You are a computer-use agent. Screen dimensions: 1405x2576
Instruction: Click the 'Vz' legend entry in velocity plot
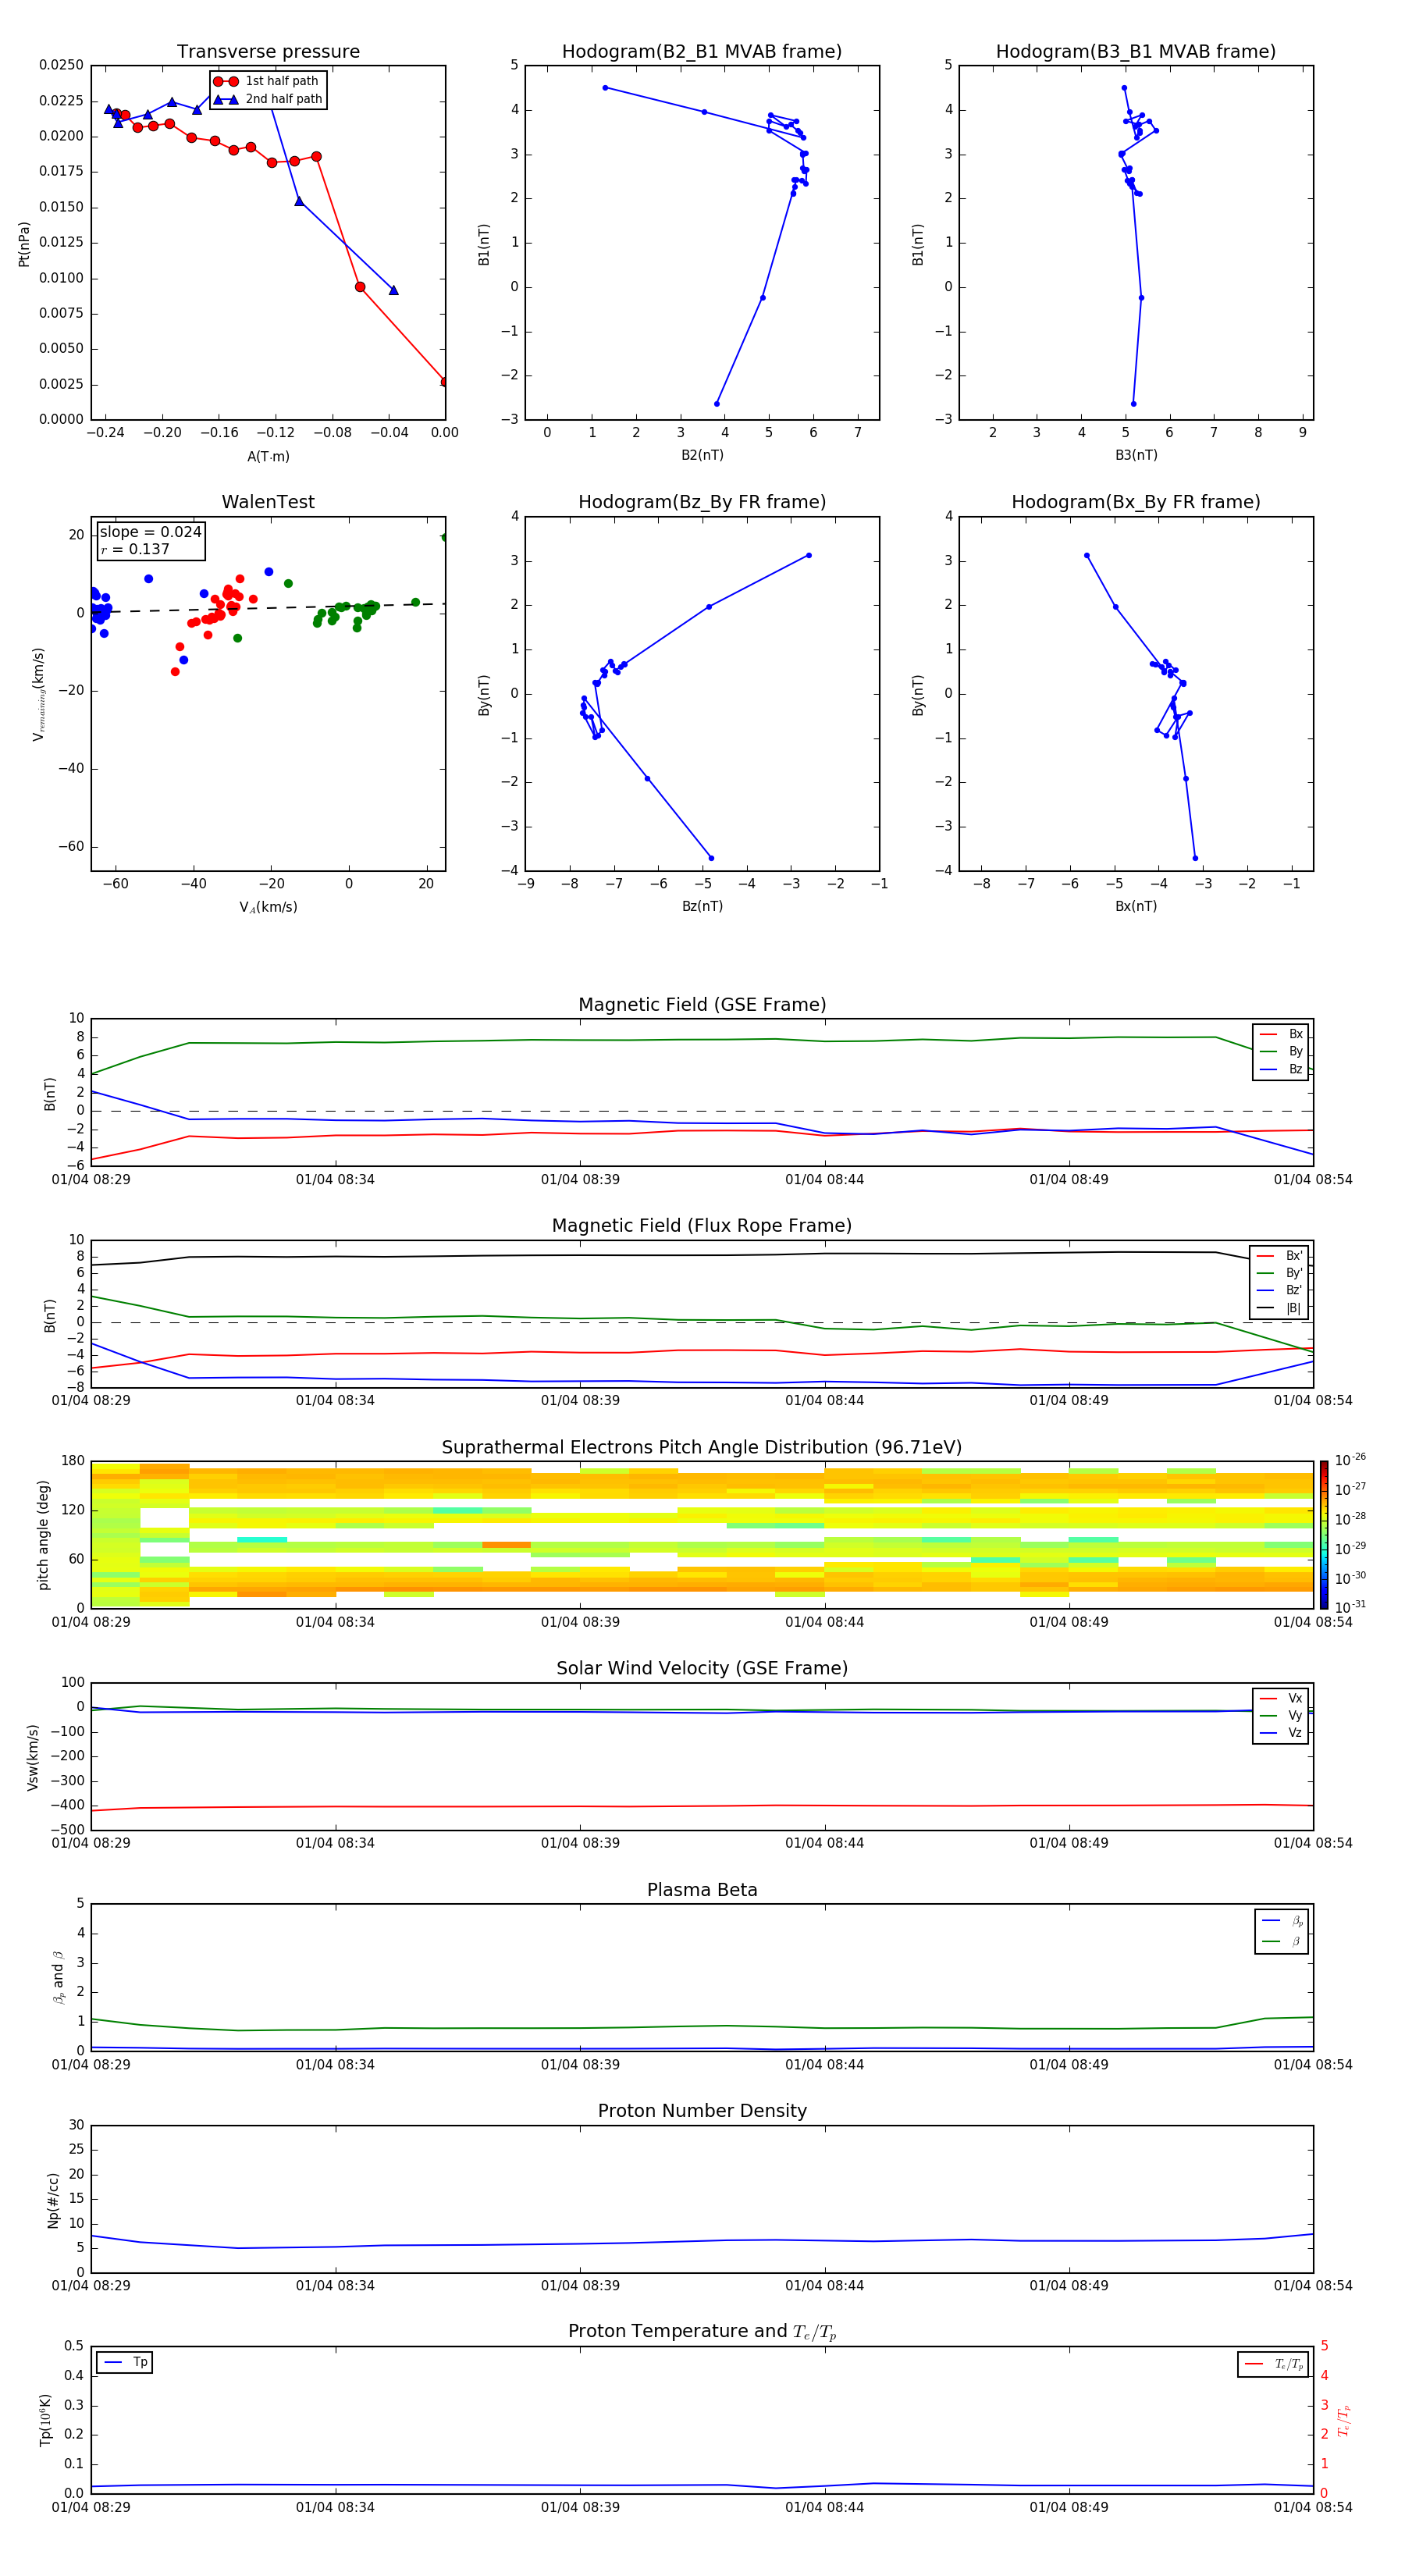[1281, 1733]
